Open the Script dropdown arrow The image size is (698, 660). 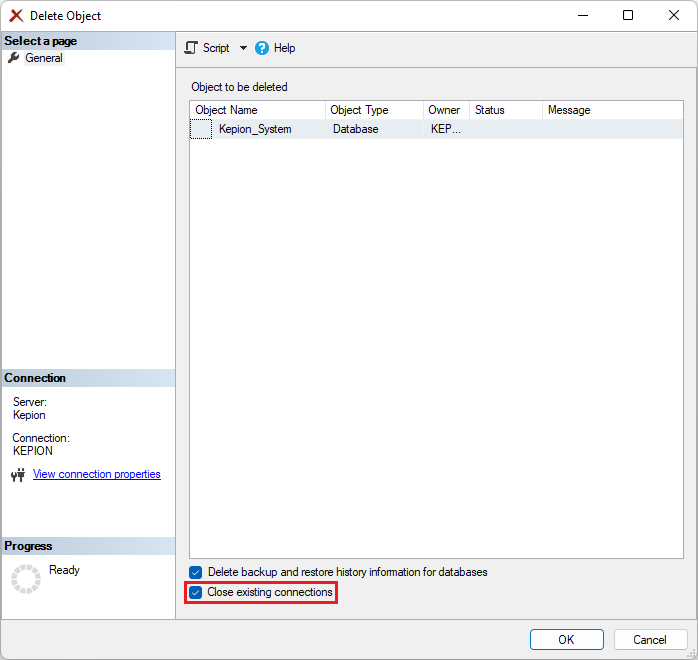[243, 48]
